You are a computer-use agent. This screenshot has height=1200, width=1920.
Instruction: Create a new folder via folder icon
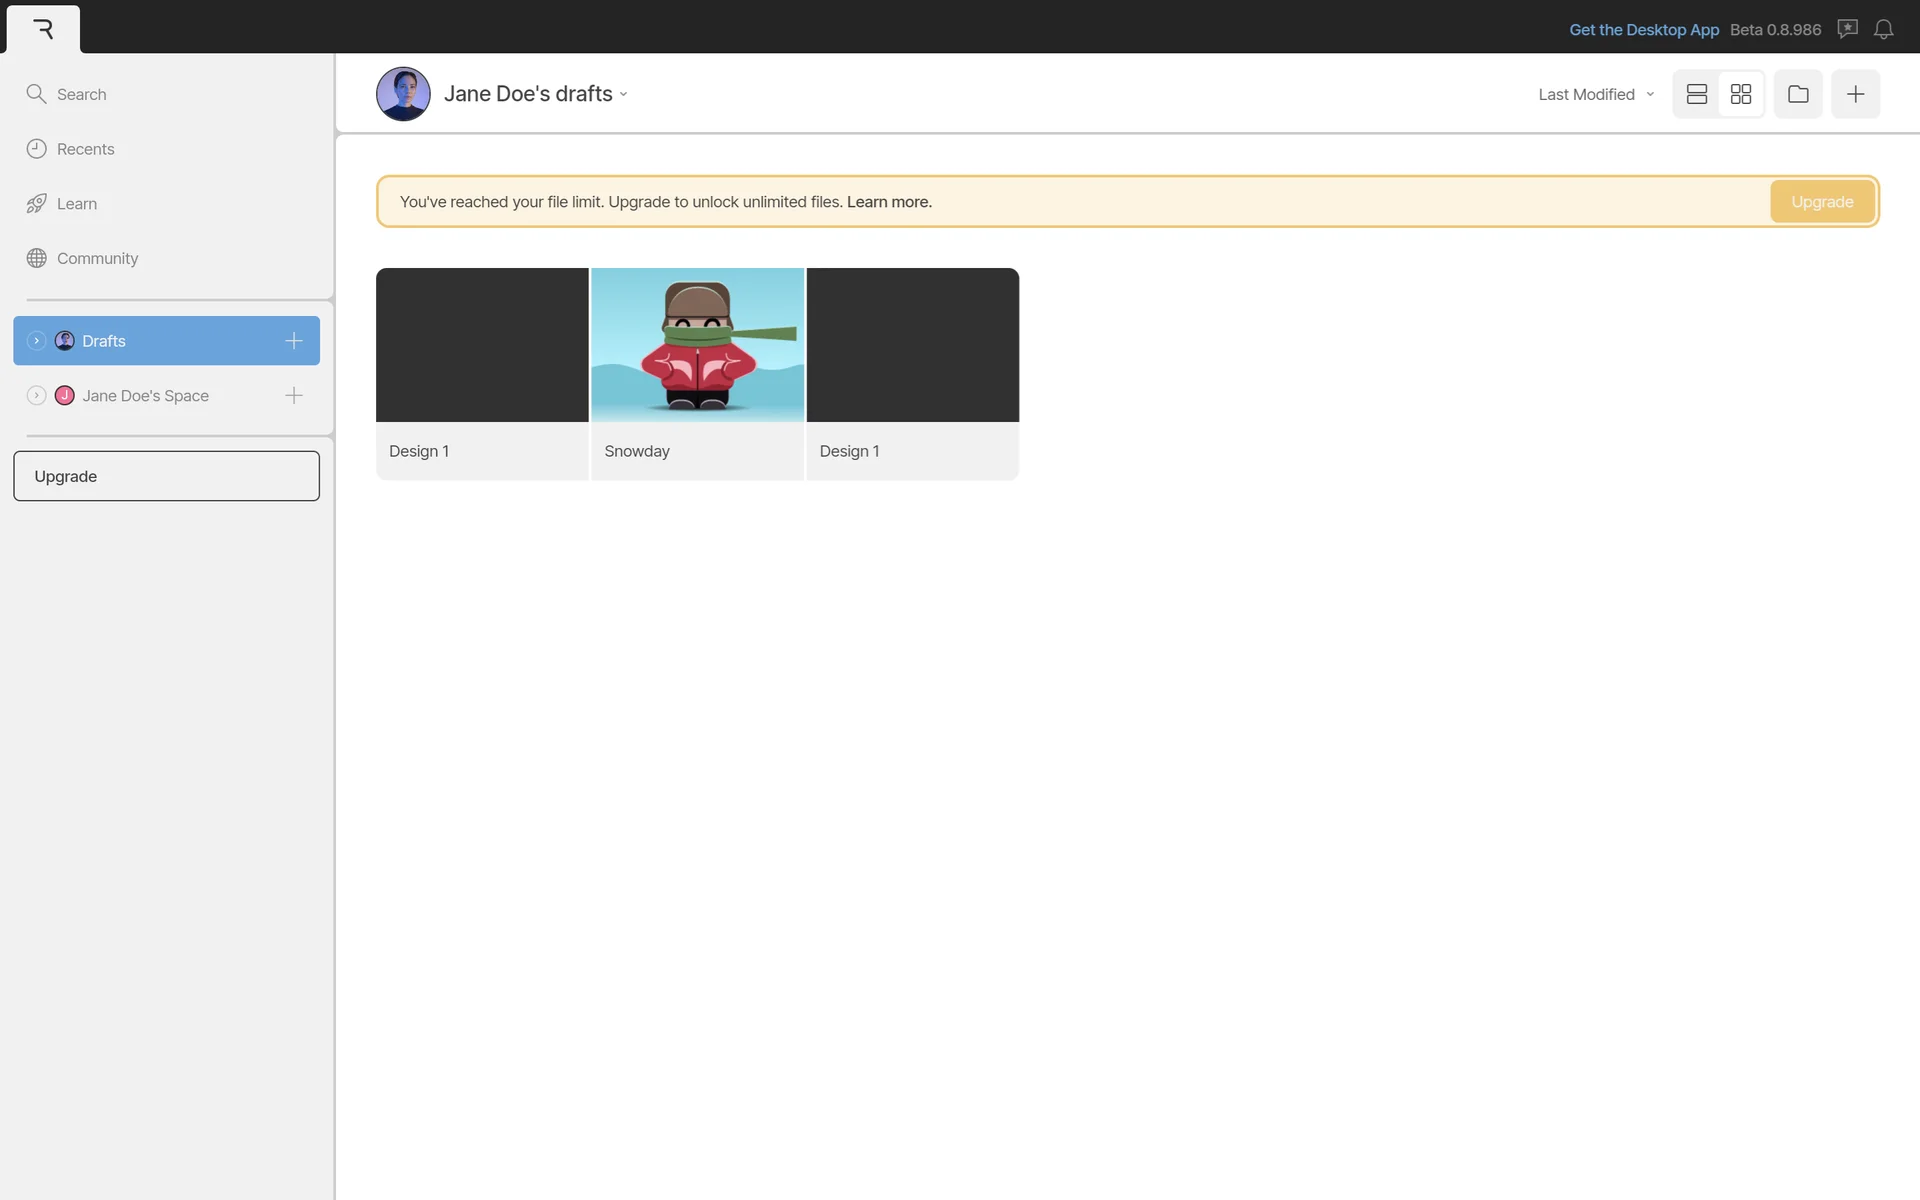tap(1797, 94)
